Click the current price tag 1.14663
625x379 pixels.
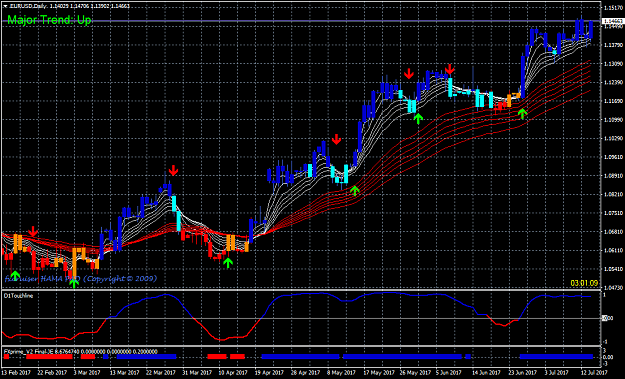coord(613,21)
